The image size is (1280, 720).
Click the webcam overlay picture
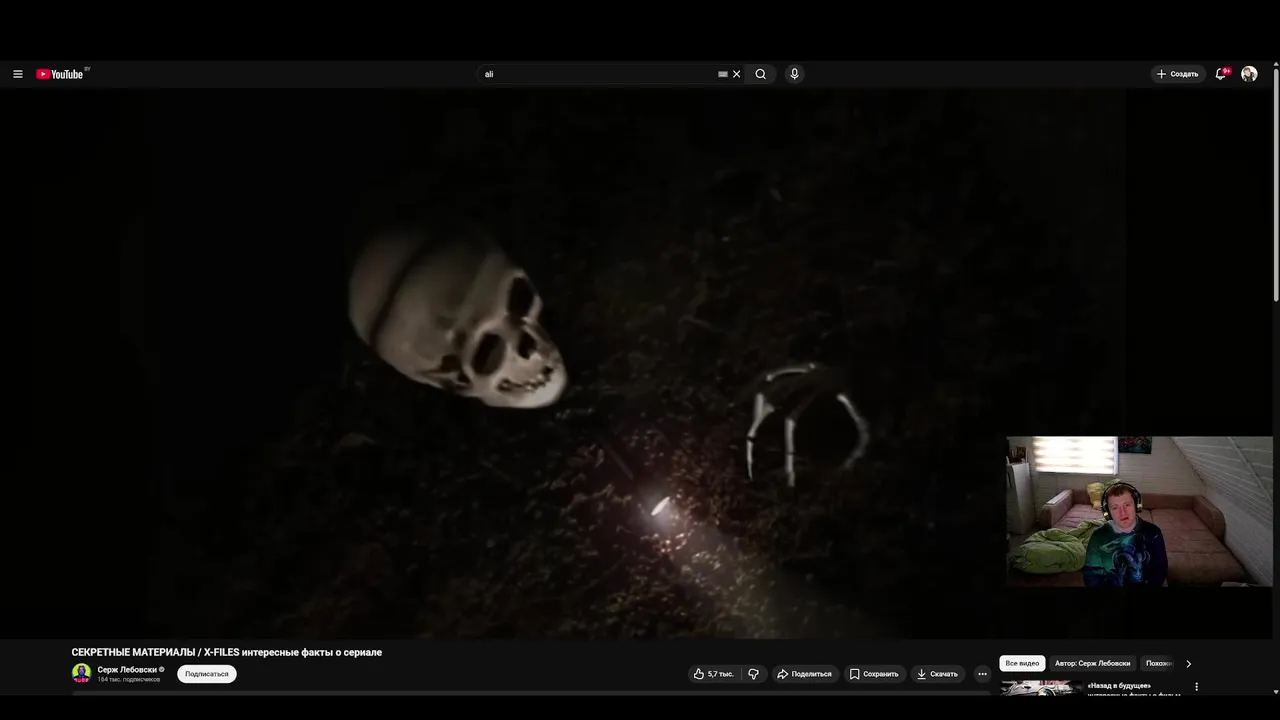[x=1139, y=511]
